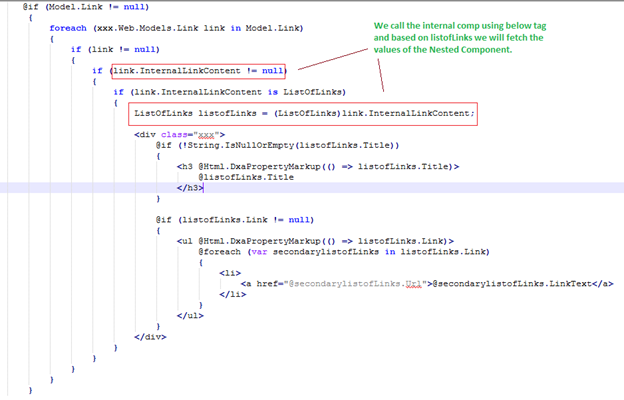Click the closing "</h3>" tag
The image size is (624, 400).
click(x=190, y=188)
